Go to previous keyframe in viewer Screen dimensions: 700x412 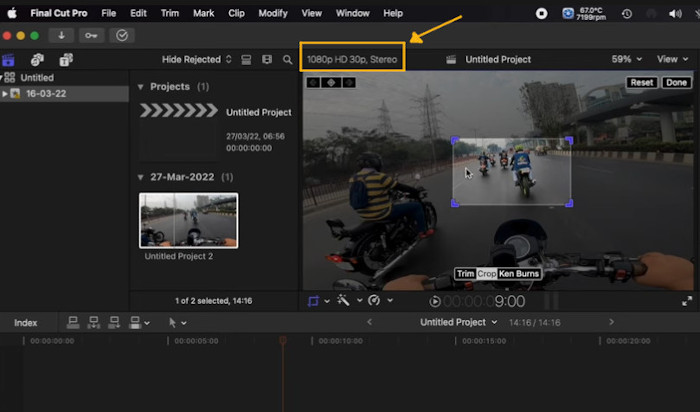click(x=313, y=83)
